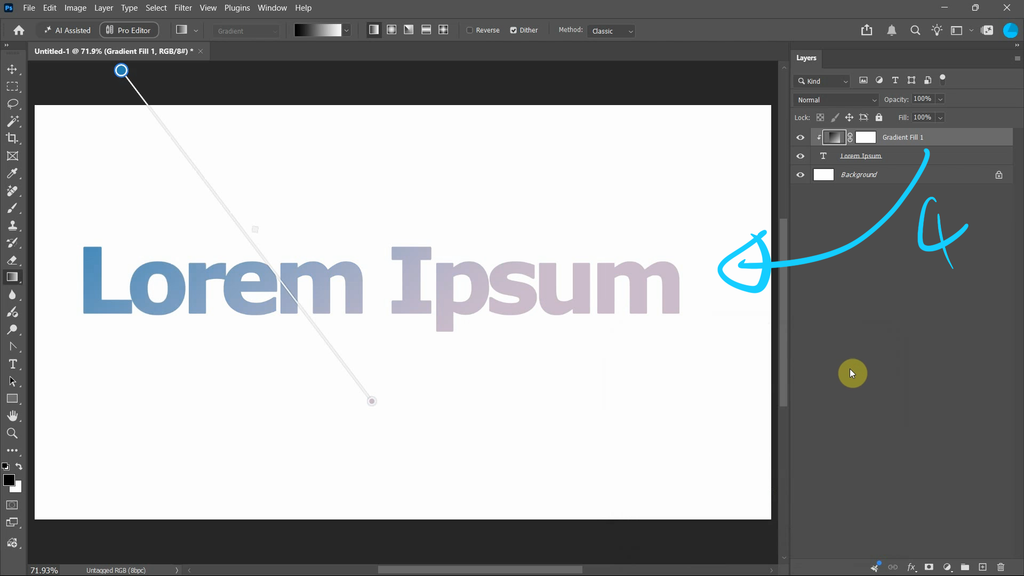
Task: Select the Dodge tool
Action: point(12,329)
